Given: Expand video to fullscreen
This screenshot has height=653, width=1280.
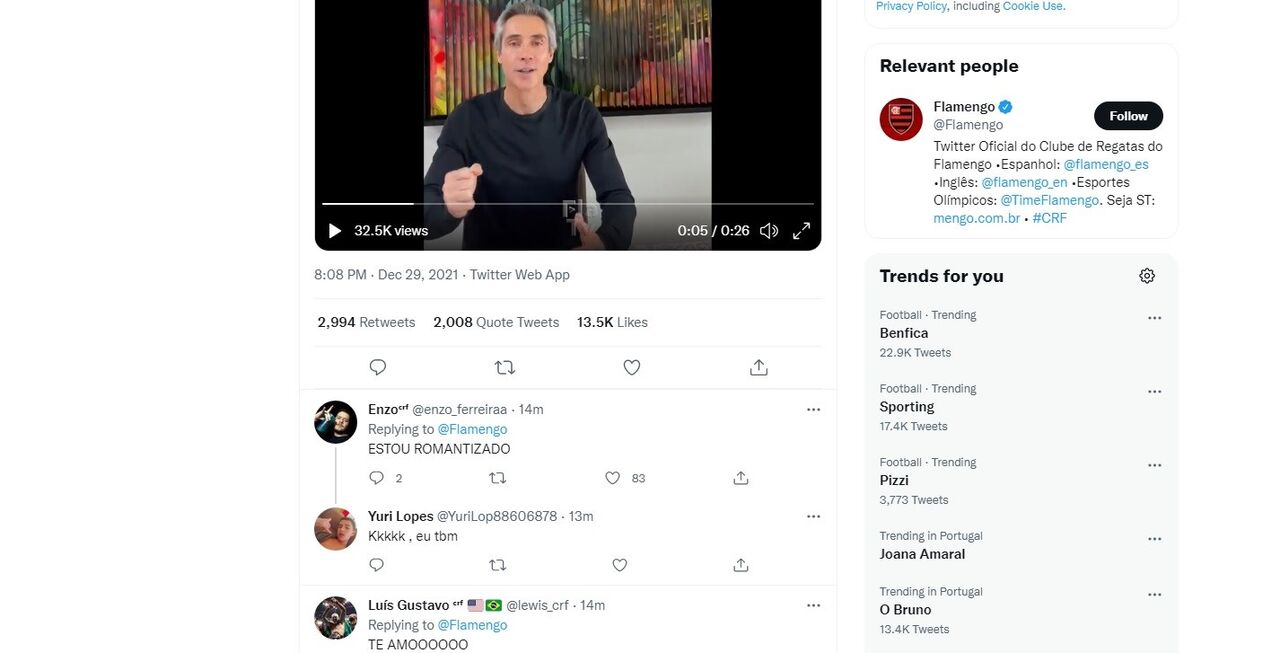Looking at the screenshot, I should tap(801, 231).
